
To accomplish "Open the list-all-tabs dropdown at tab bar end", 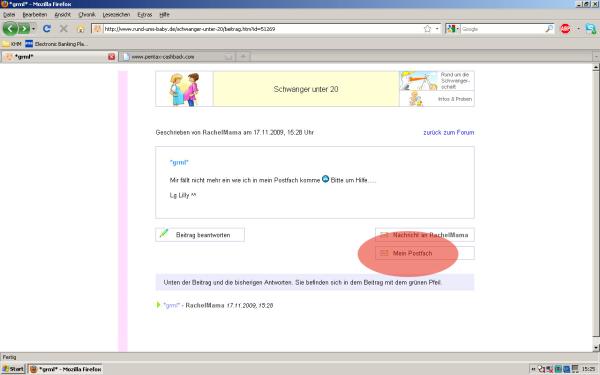I will tap(596, 57).
